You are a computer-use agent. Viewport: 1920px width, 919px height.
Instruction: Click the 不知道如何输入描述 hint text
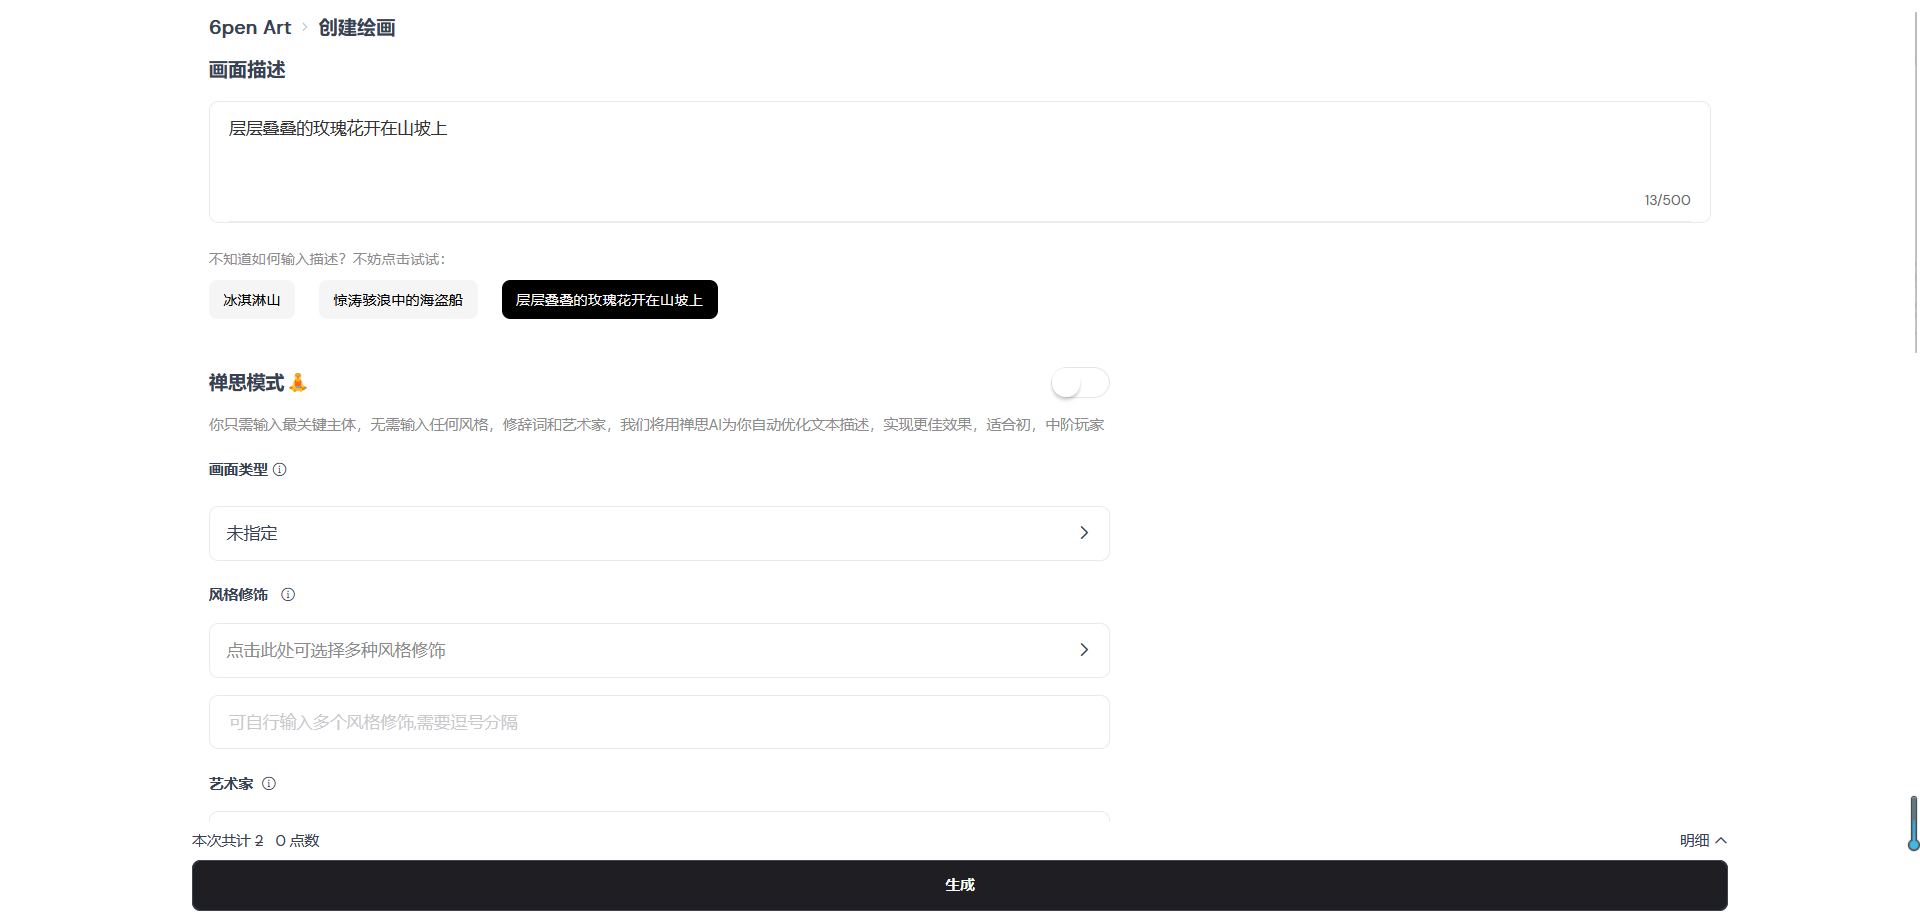[x=327, y=259]
